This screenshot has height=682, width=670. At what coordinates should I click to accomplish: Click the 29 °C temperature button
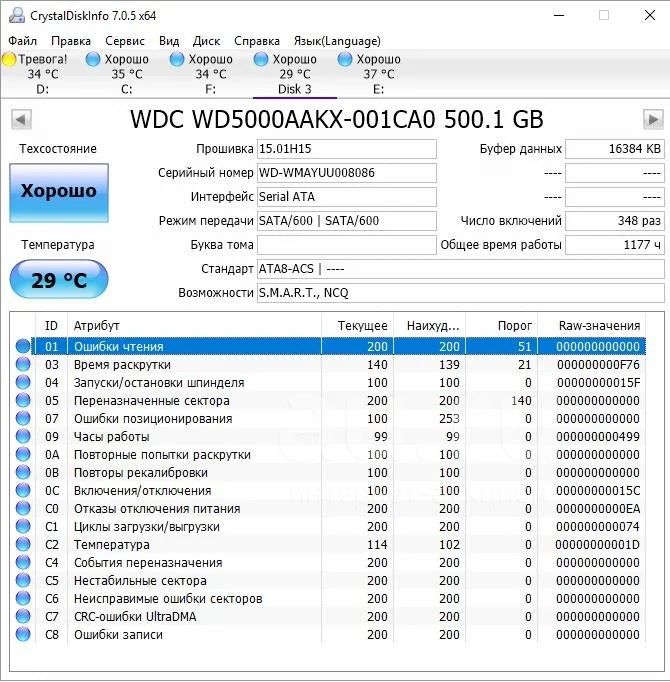59,279
